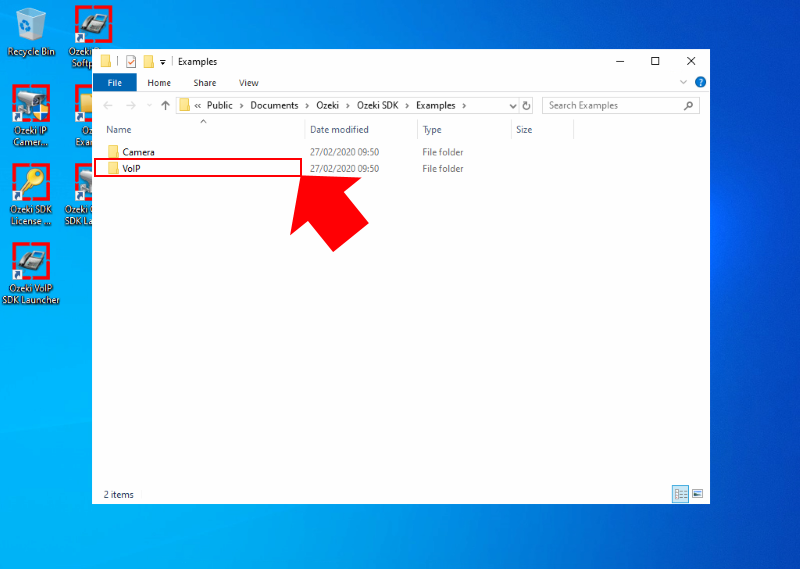The image size is (800, 569).
Task: Click Ozeki in the address breadcrumb
Action: (x=328, y=106)
